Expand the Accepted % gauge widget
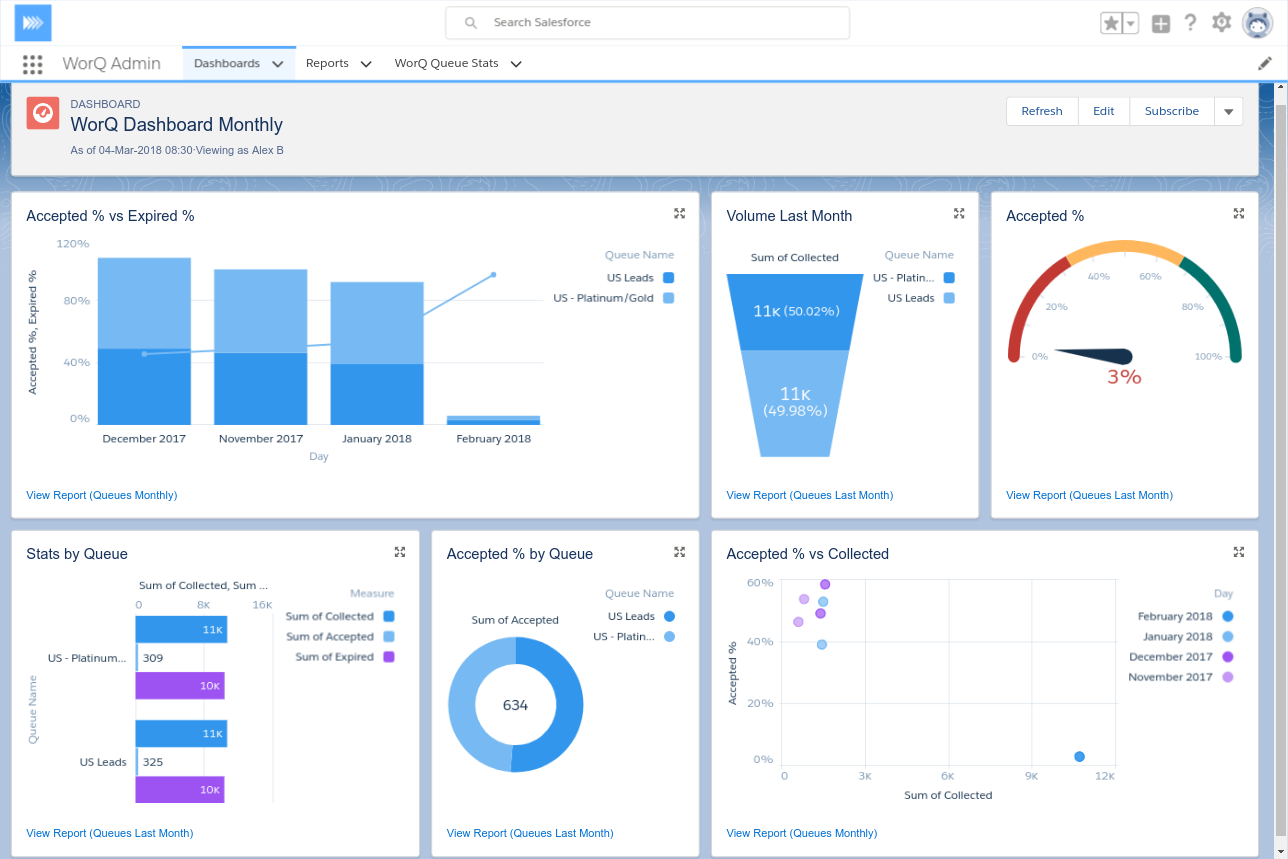This screenshot has width=1288, height=859. [x=1238, y=213]
